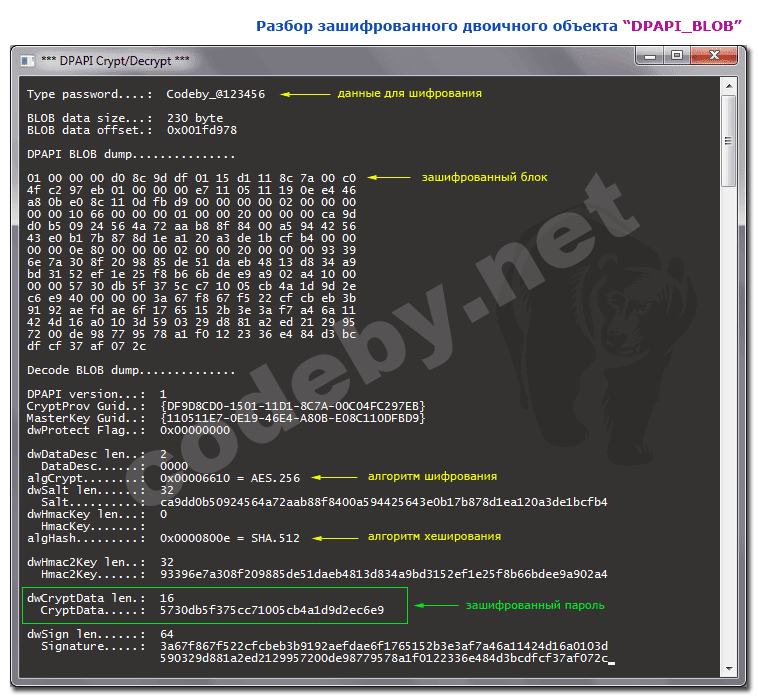758x699 pixels.
Task: Click the Salt hex value starting 'ca9dd0b5'
Action: click(x=383, y=502)
